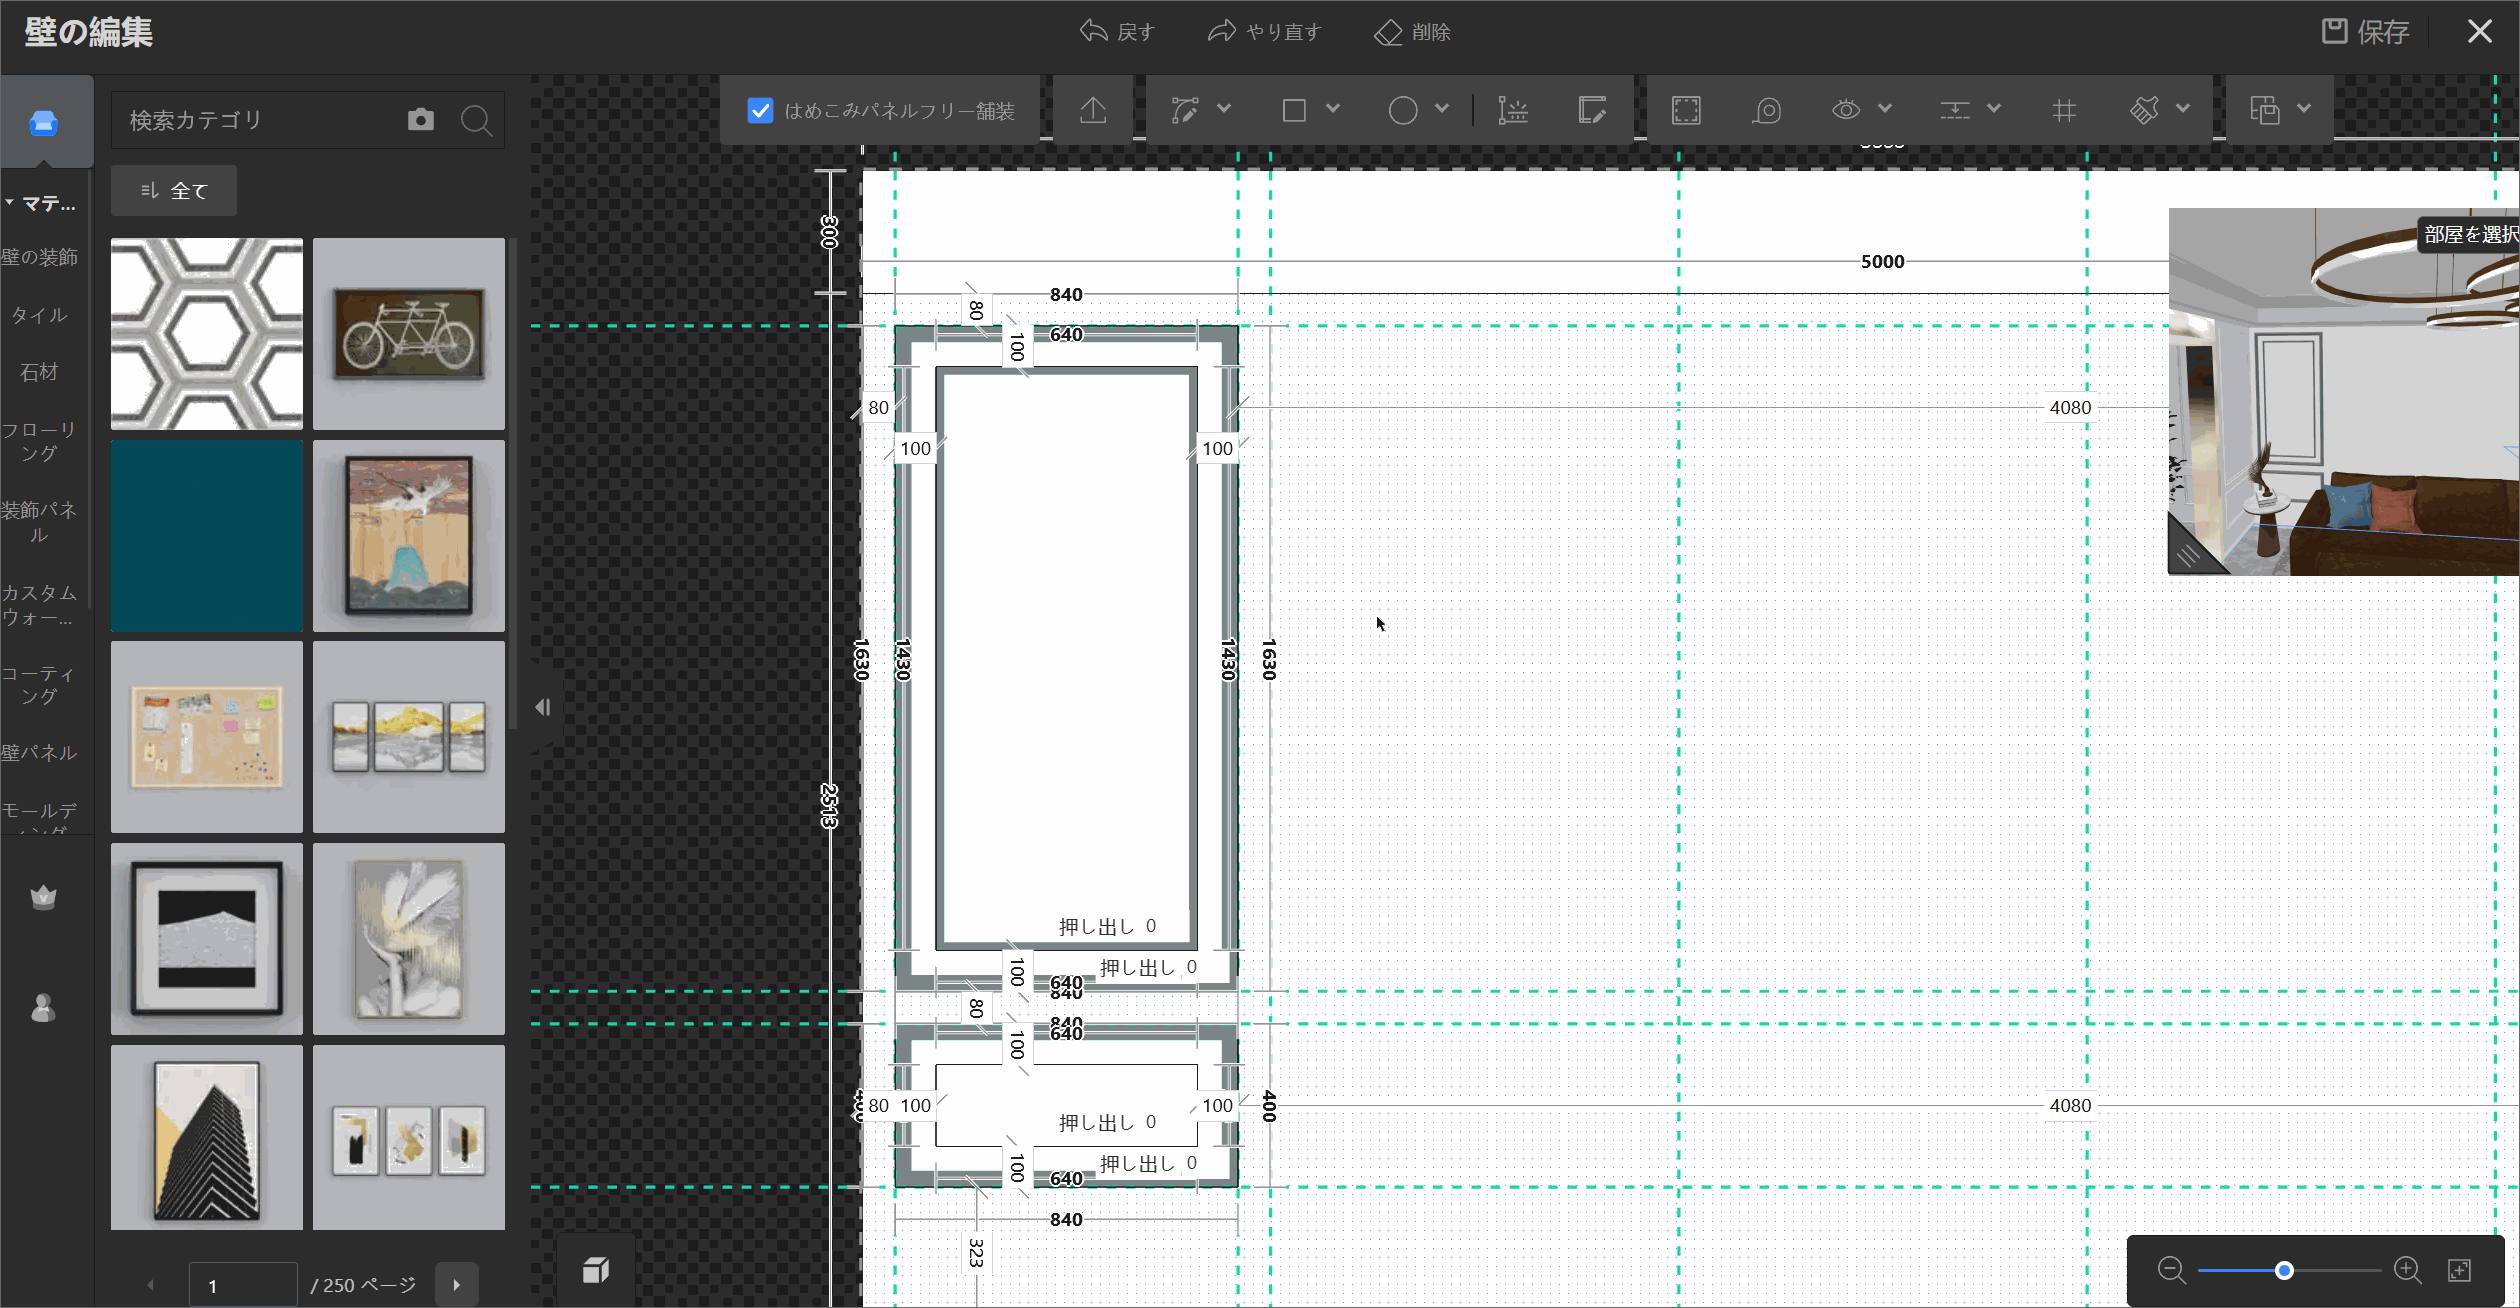Expand the copy-save template dropdown

tap(2304, 108)
